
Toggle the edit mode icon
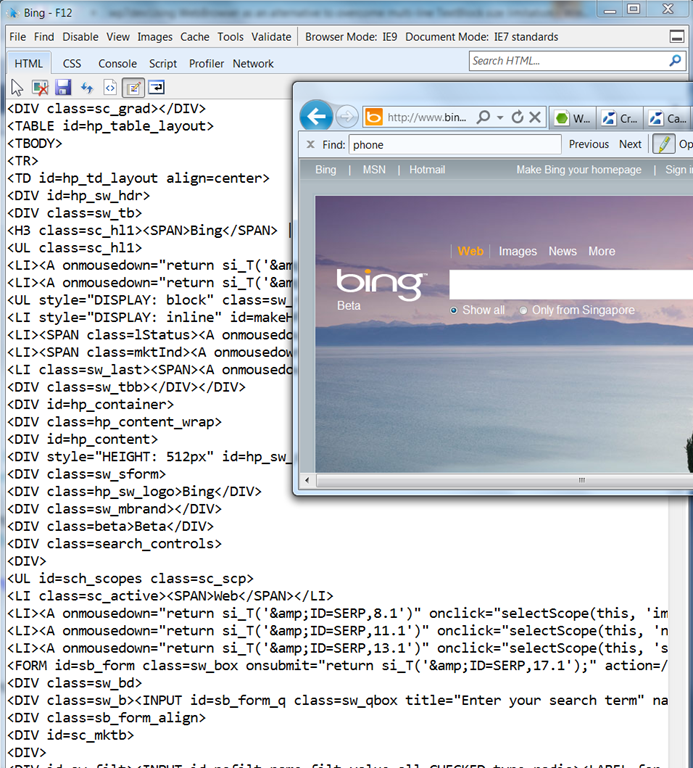point(133,88)
